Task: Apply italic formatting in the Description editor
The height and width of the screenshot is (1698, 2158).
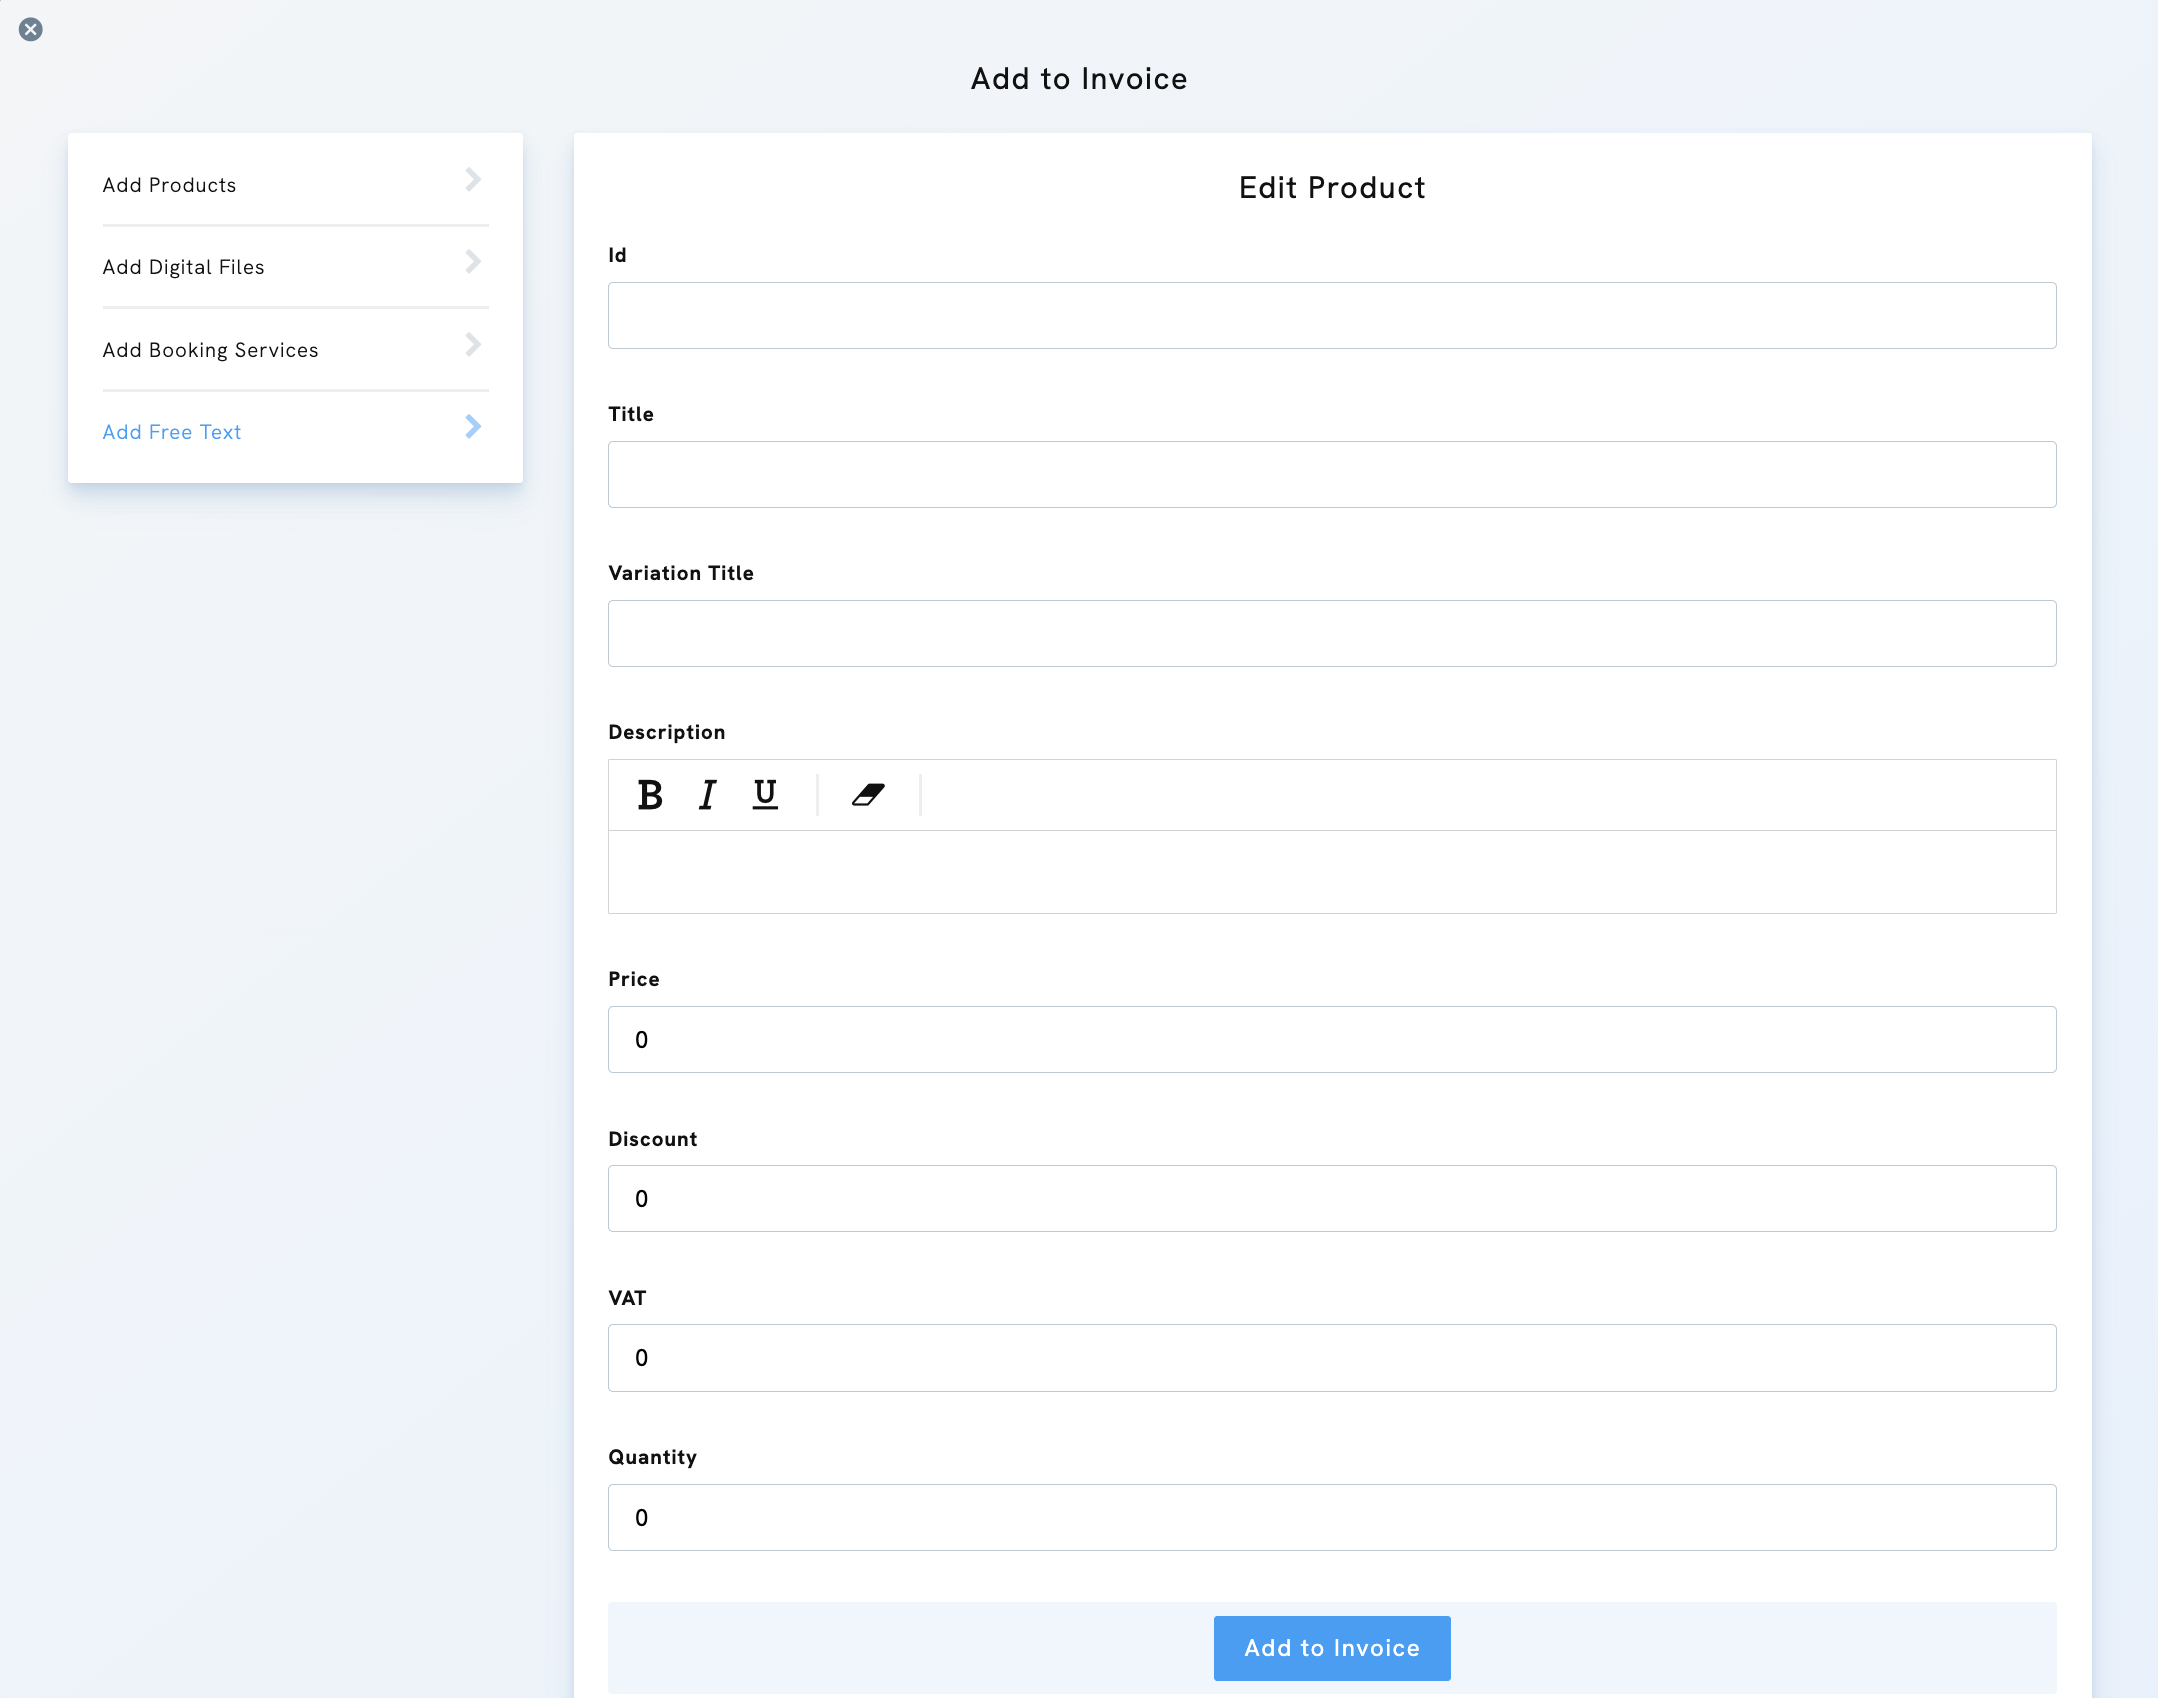Action: (707, 795)
